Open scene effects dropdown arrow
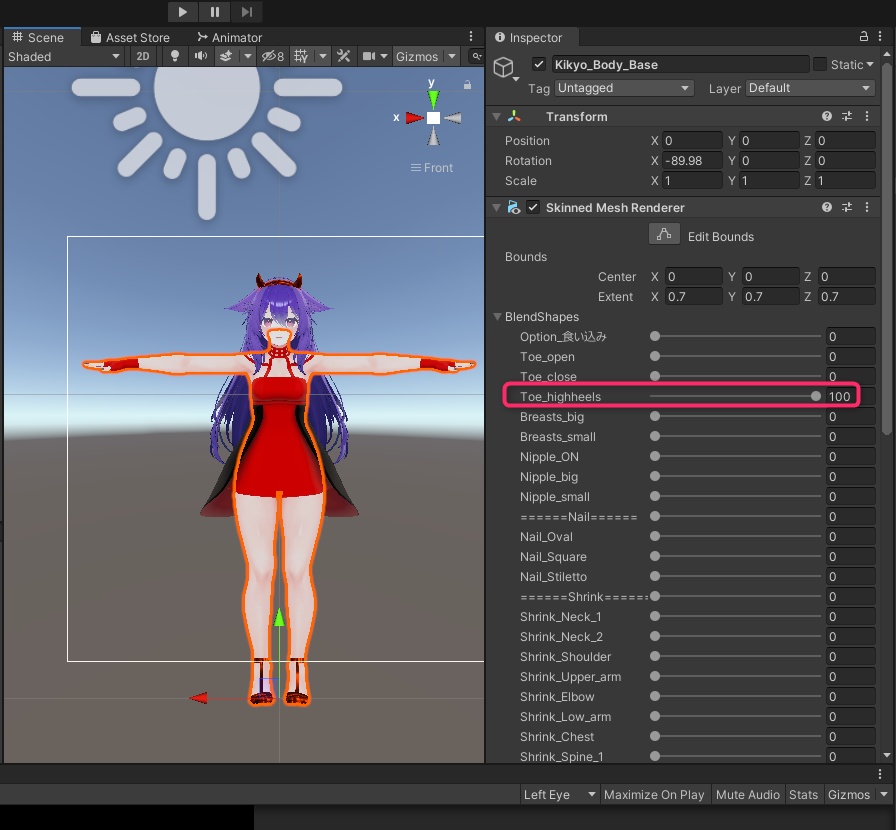 (x=247, y=56)
